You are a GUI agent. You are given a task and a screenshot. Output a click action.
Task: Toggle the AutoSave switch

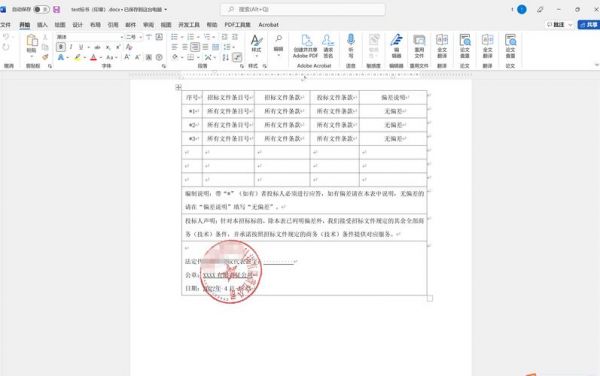tap(41, 9)
